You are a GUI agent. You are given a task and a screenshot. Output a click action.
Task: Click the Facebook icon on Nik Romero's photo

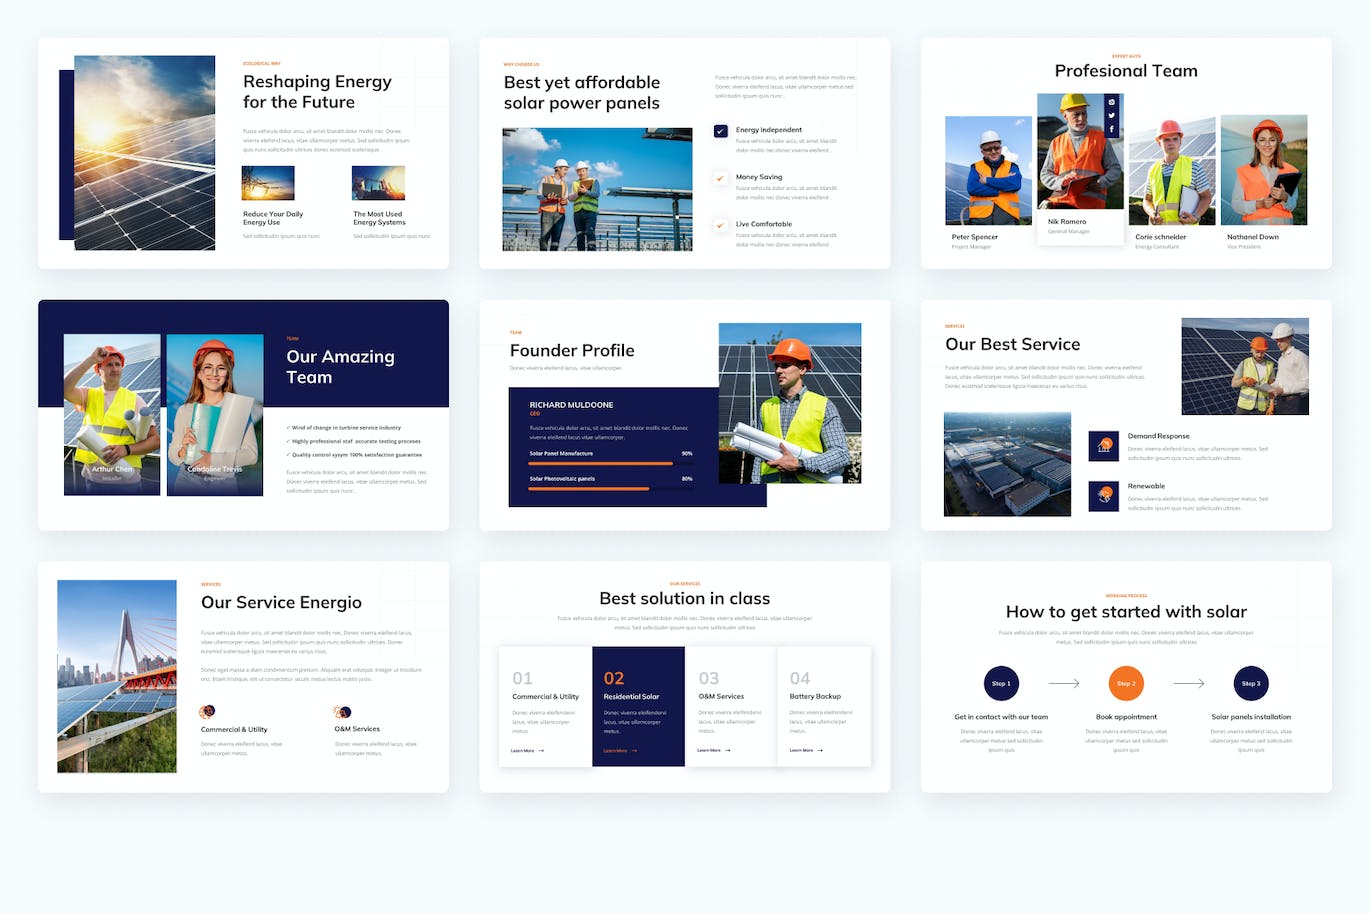click(x=1111, y=129)
